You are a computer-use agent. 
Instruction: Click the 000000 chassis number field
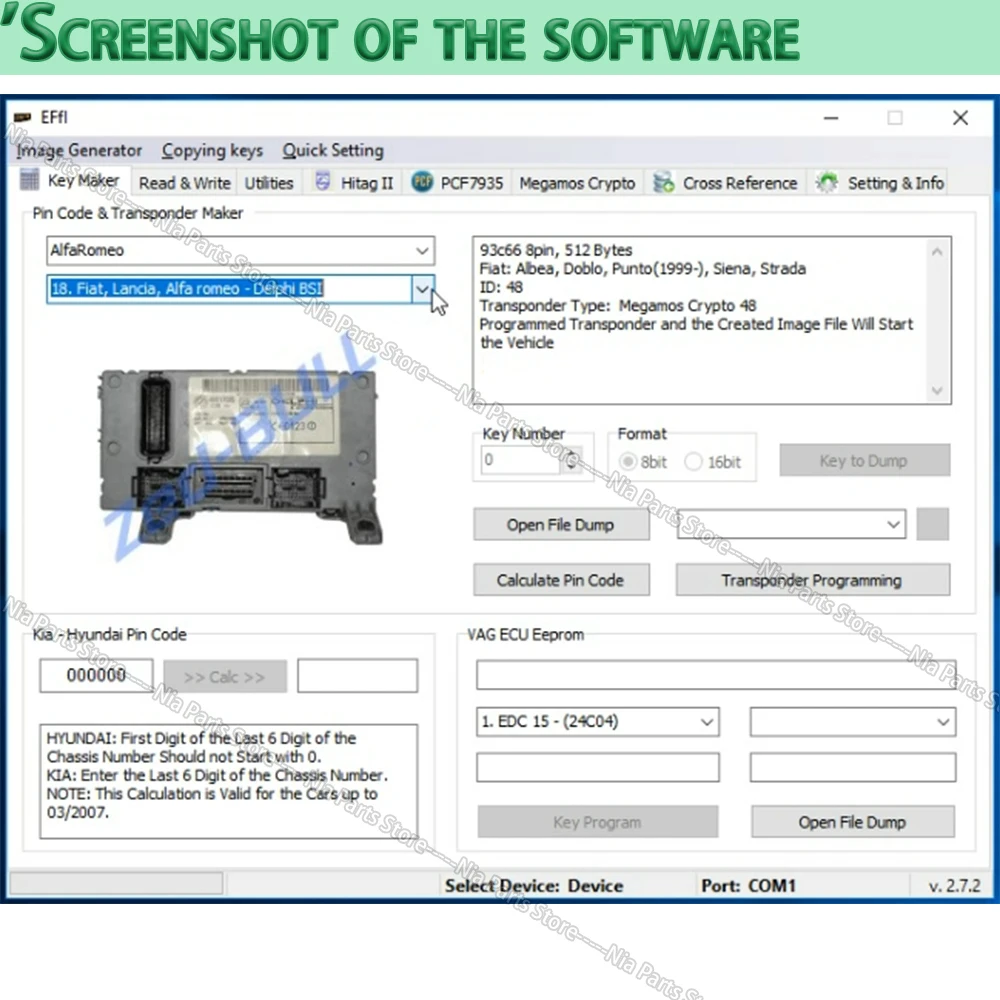pos(96,675)
